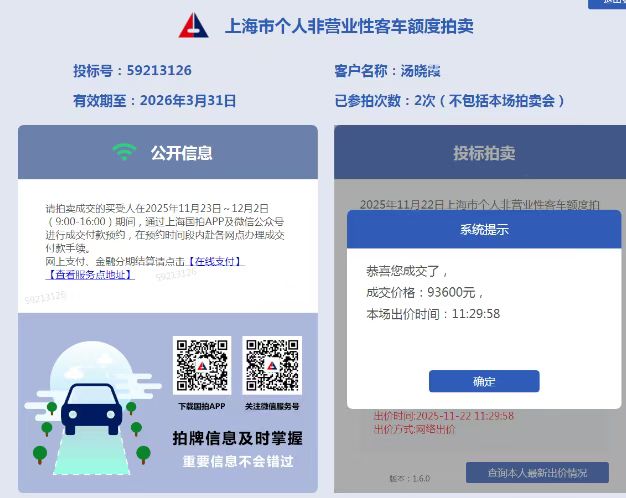626x498 pixels.
Task: Click the 下载国拍APP QR code
Action: pos(202,365)
